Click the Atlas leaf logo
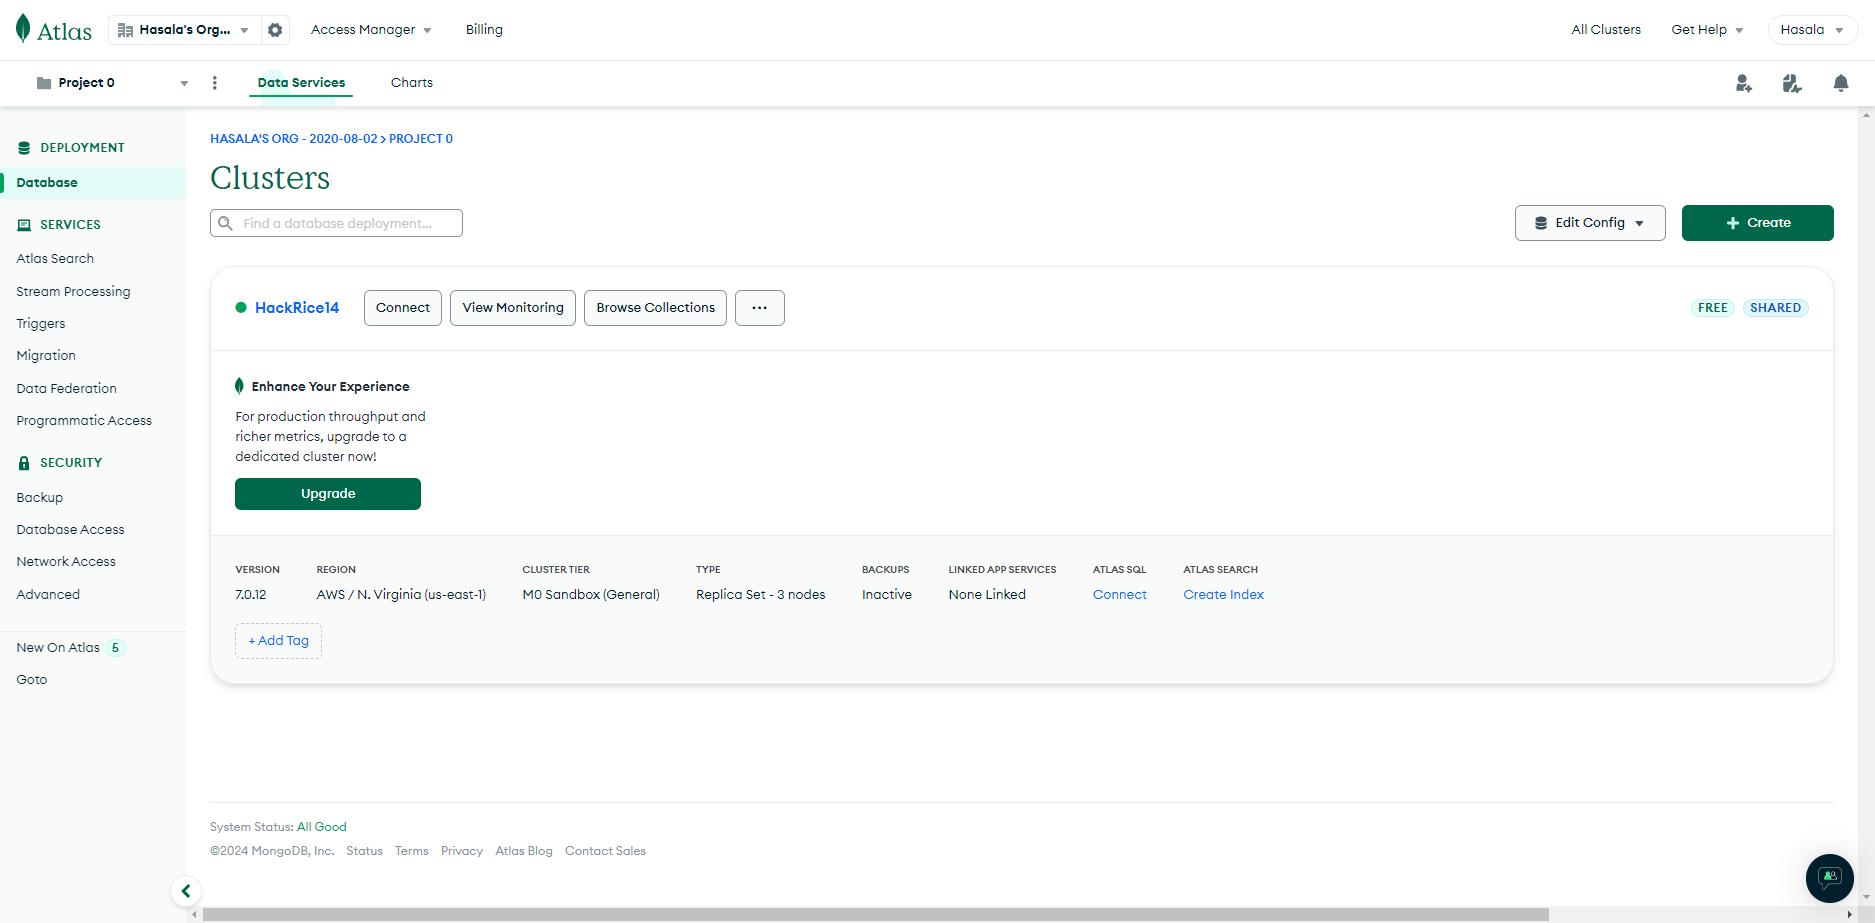The height and width of the screenshot is (923, 1875). pos(54,30)
